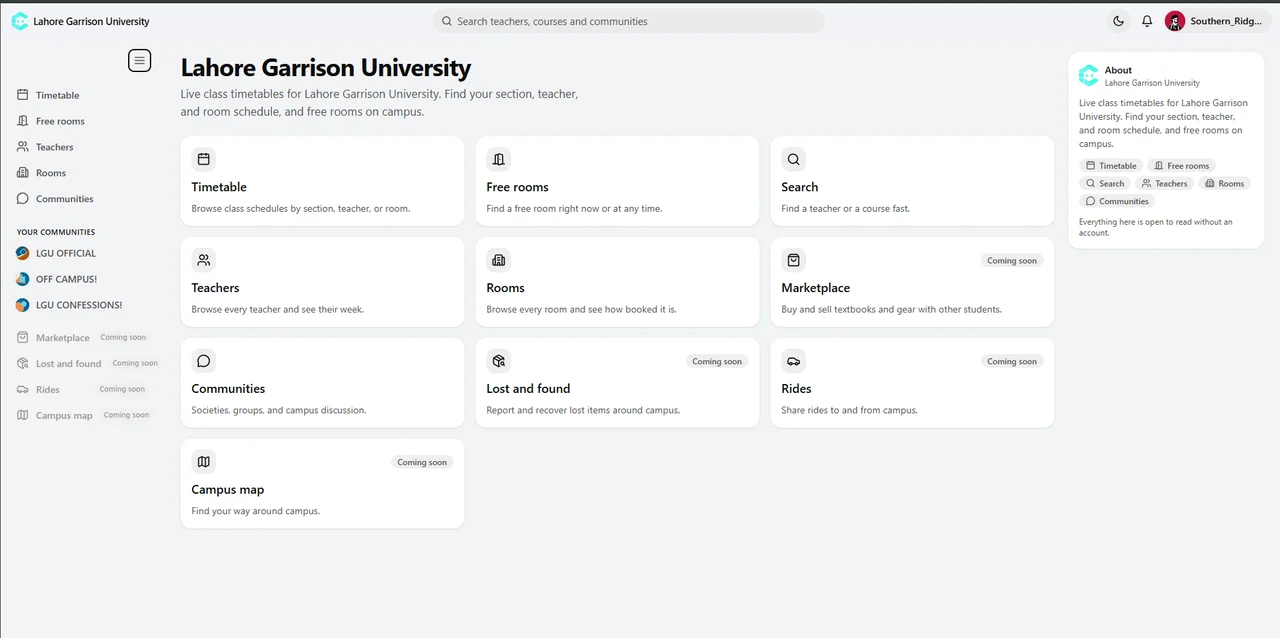Click the map icon on Campus map card
This screenshot has width=1280, height=638.
204,462
